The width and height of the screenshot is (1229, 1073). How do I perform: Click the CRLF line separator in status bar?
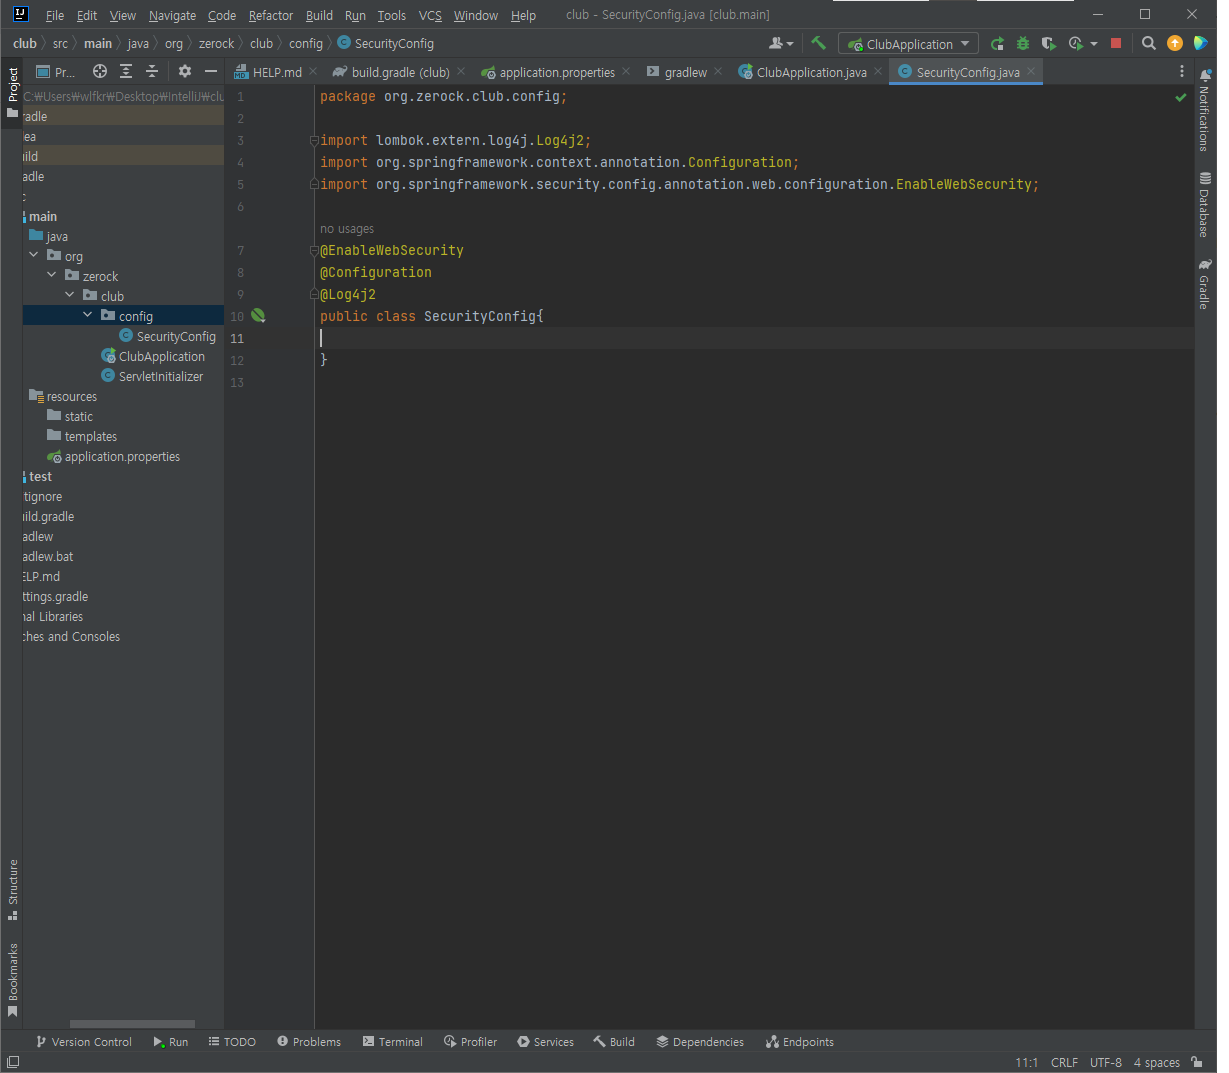click(1064, 1062)
